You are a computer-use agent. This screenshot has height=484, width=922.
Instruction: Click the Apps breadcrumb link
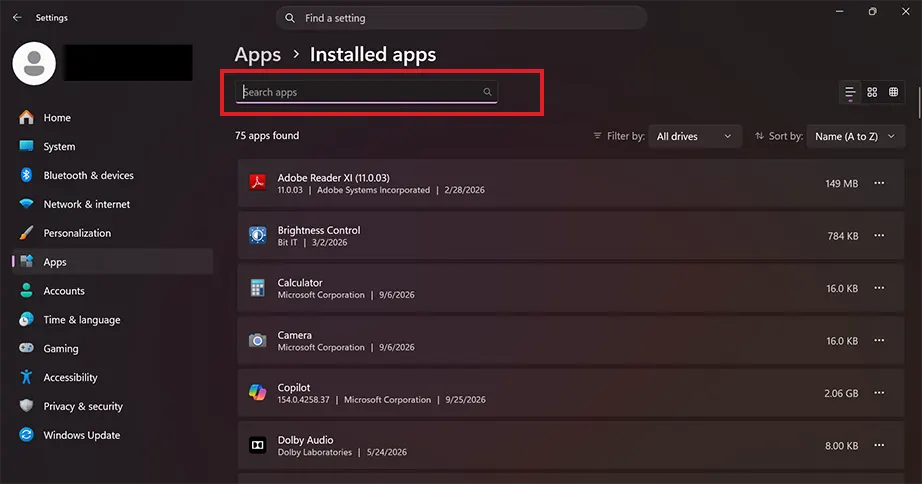coord(258,55)
